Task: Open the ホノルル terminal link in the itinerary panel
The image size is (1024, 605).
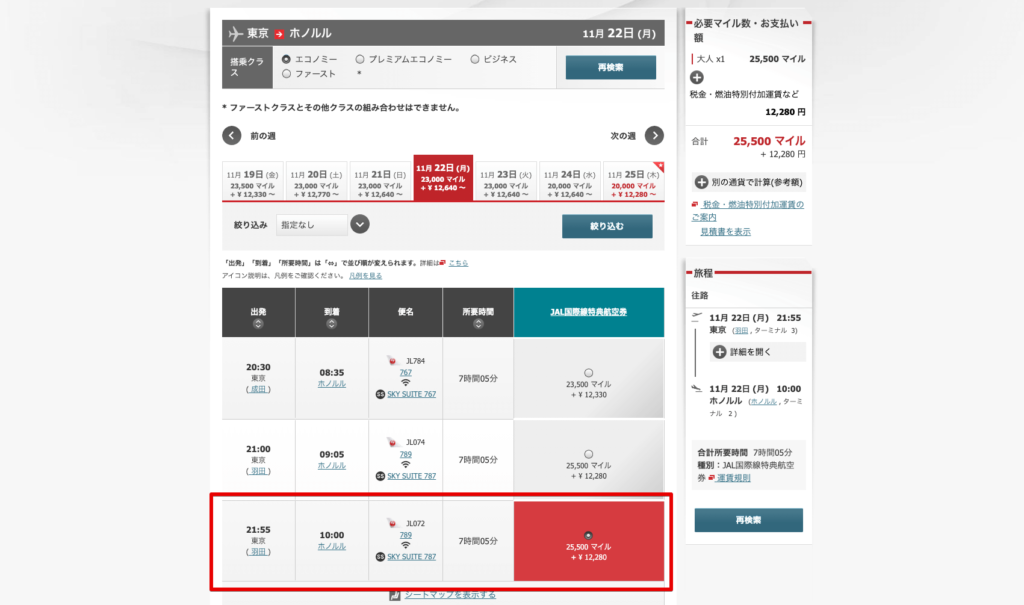Action: click(x=763, y=402)
